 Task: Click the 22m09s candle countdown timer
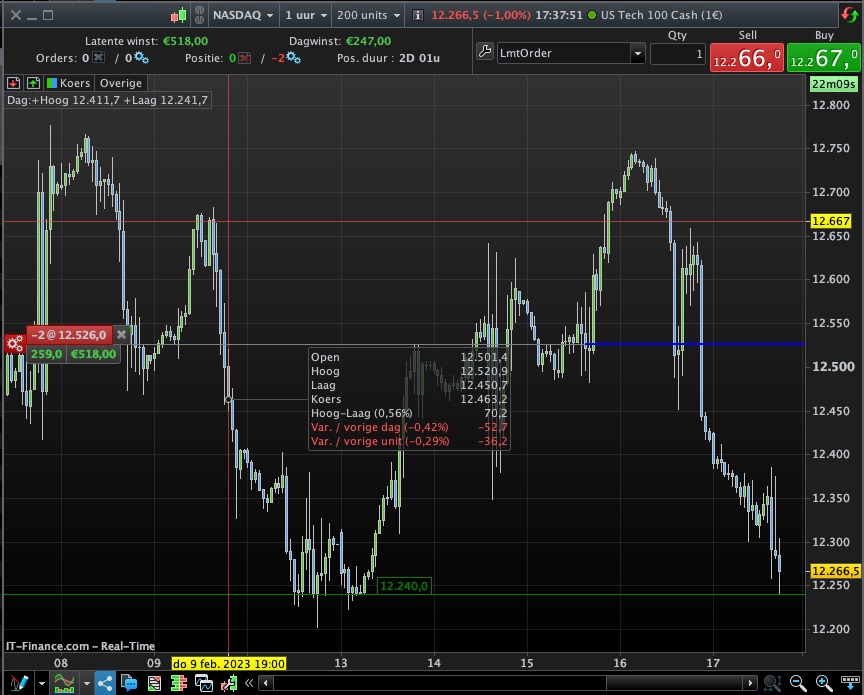click(x=834, y=84)
